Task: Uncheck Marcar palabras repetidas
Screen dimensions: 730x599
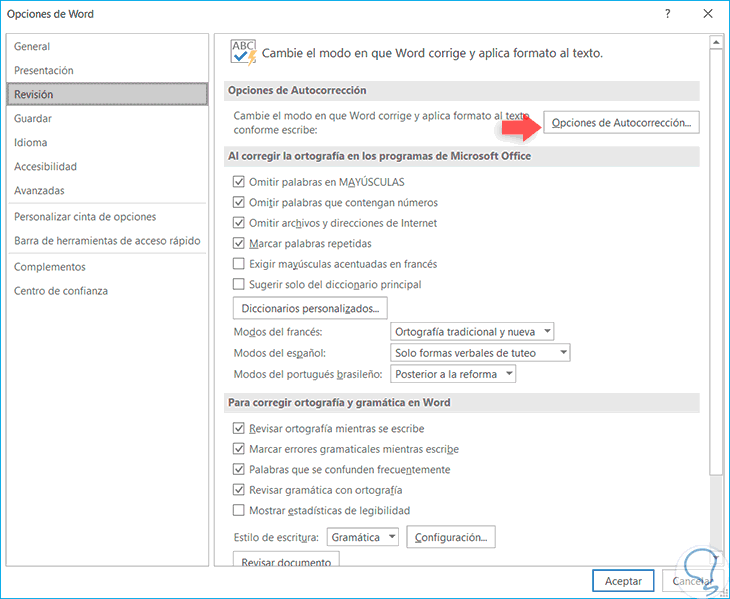Action: click(x=238, y=243)
